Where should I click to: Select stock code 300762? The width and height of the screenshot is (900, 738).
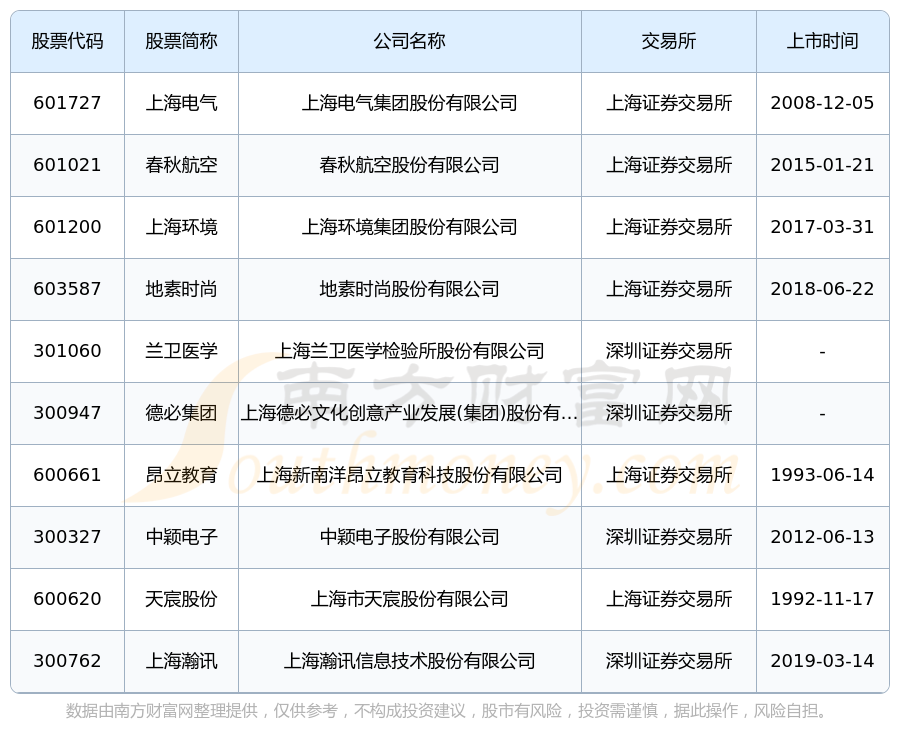(67, 661)
